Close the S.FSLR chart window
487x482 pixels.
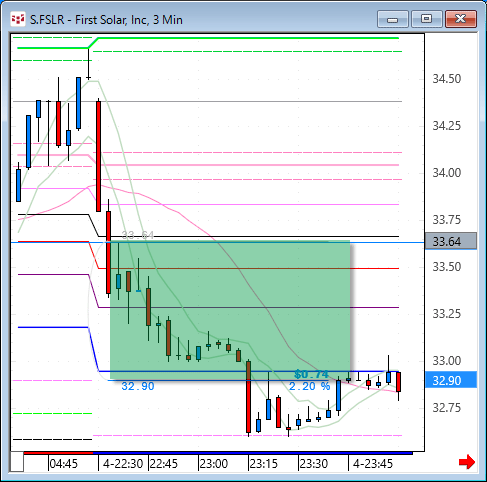[x=461, y=19]
